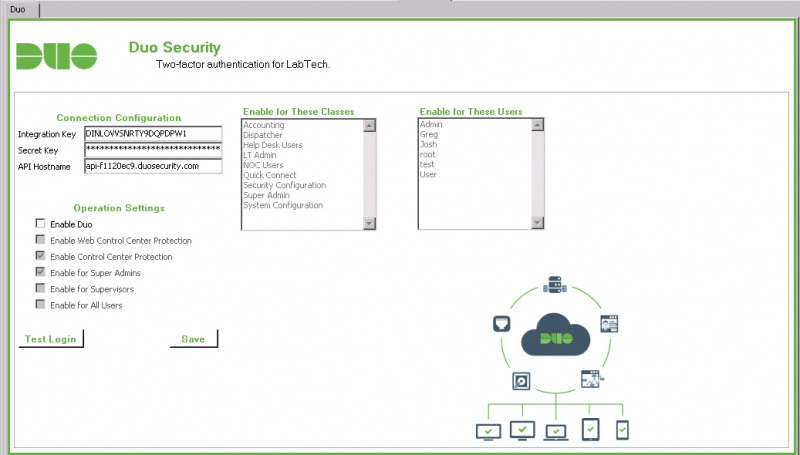Click the server icon atop the diagram
800x455 pixels.
555,285
